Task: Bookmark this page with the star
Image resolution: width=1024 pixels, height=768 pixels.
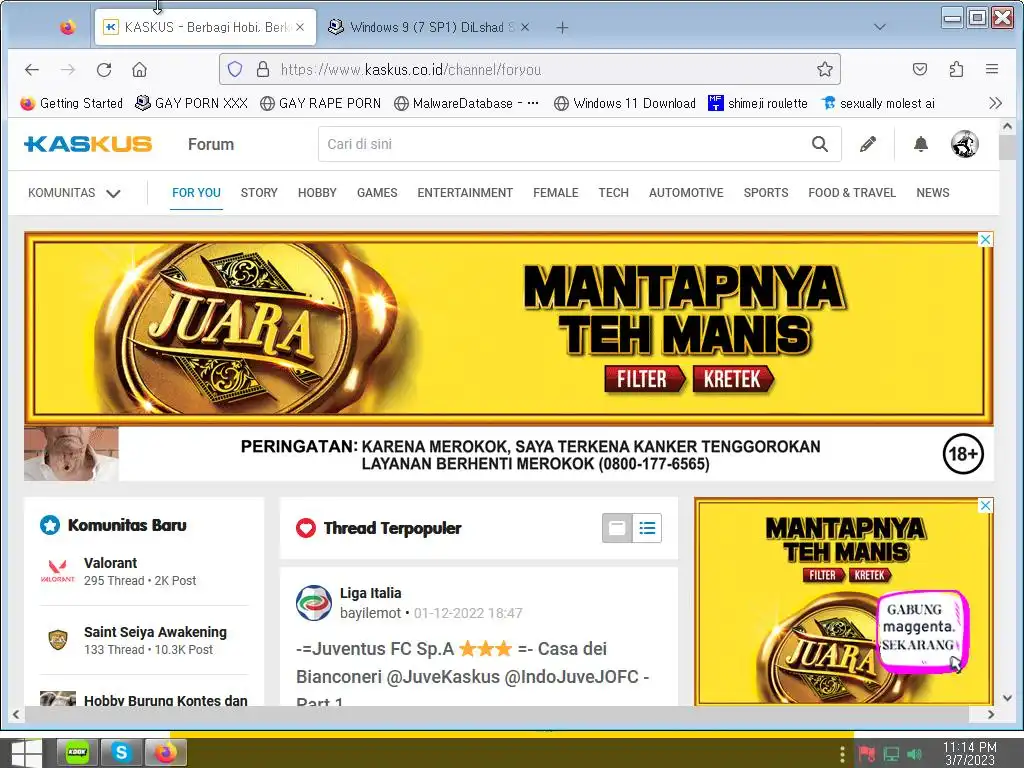Action: (825, 69)
